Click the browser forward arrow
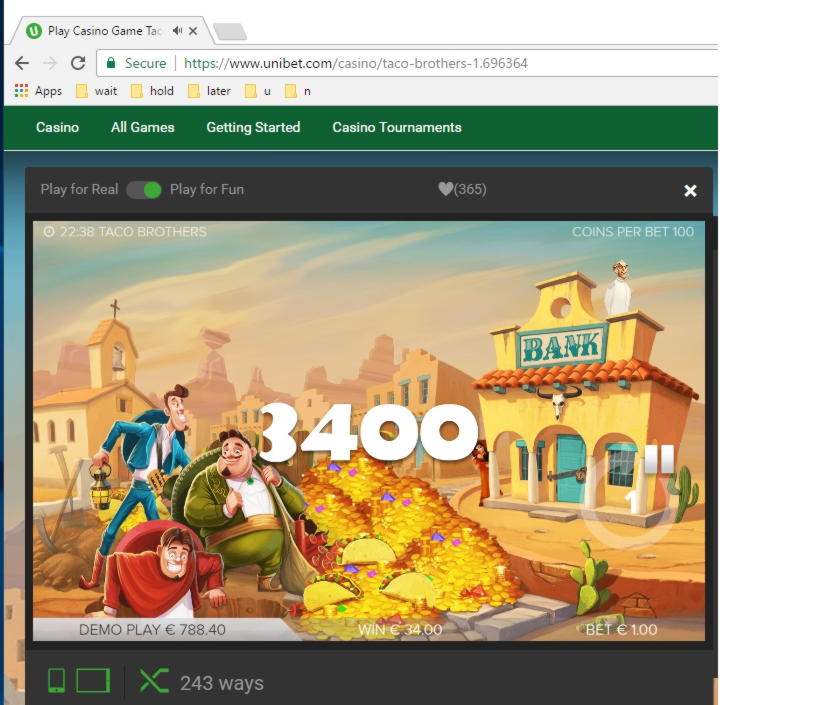 (50, 63)
